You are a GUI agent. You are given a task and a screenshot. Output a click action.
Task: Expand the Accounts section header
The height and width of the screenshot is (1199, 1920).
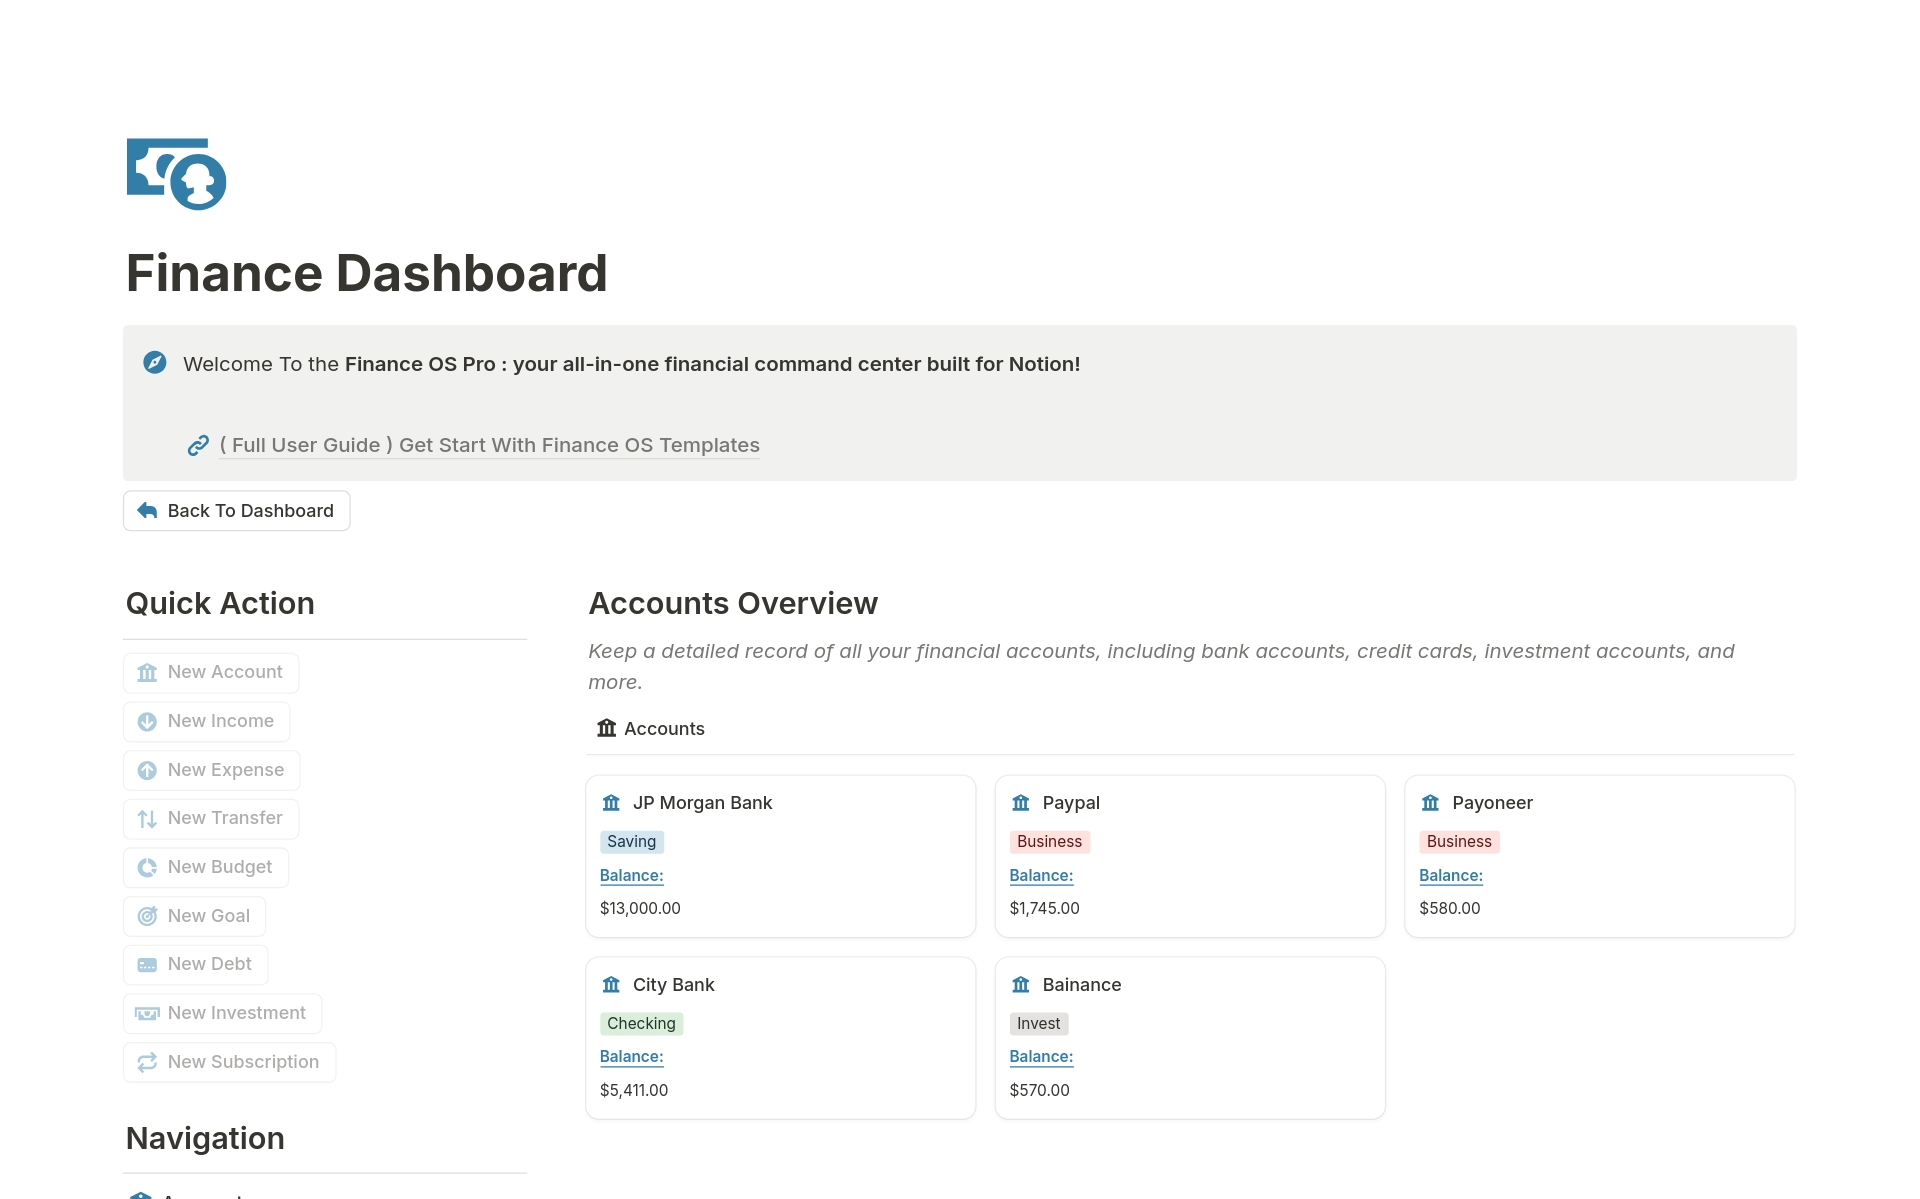[x=651, y=728]
